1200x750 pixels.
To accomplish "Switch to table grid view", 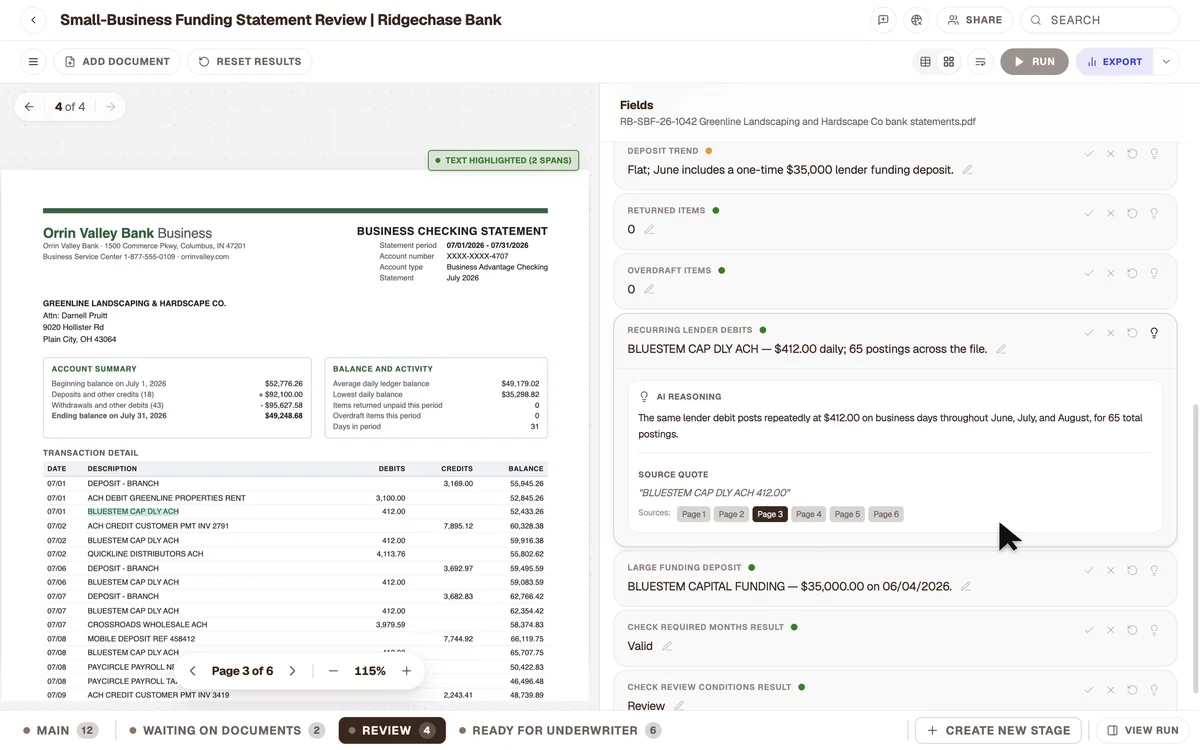I will pyautogui.click(x=925, y=62).
